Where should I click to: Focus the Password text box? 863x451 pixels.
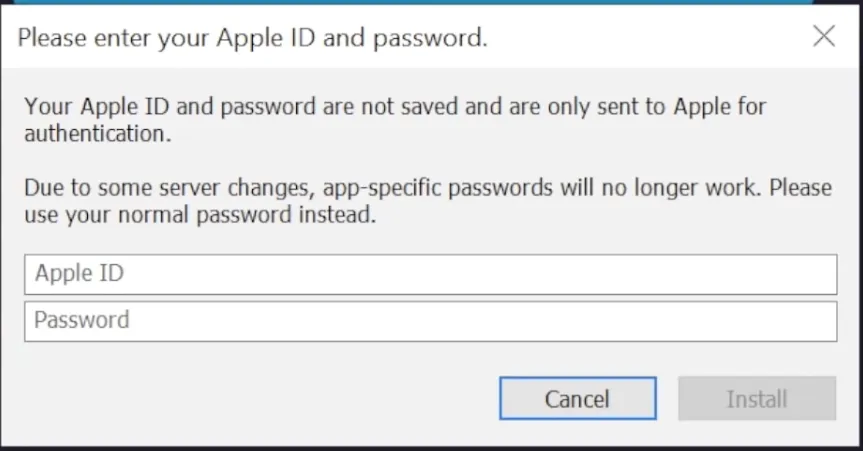[x=430, y=321]
